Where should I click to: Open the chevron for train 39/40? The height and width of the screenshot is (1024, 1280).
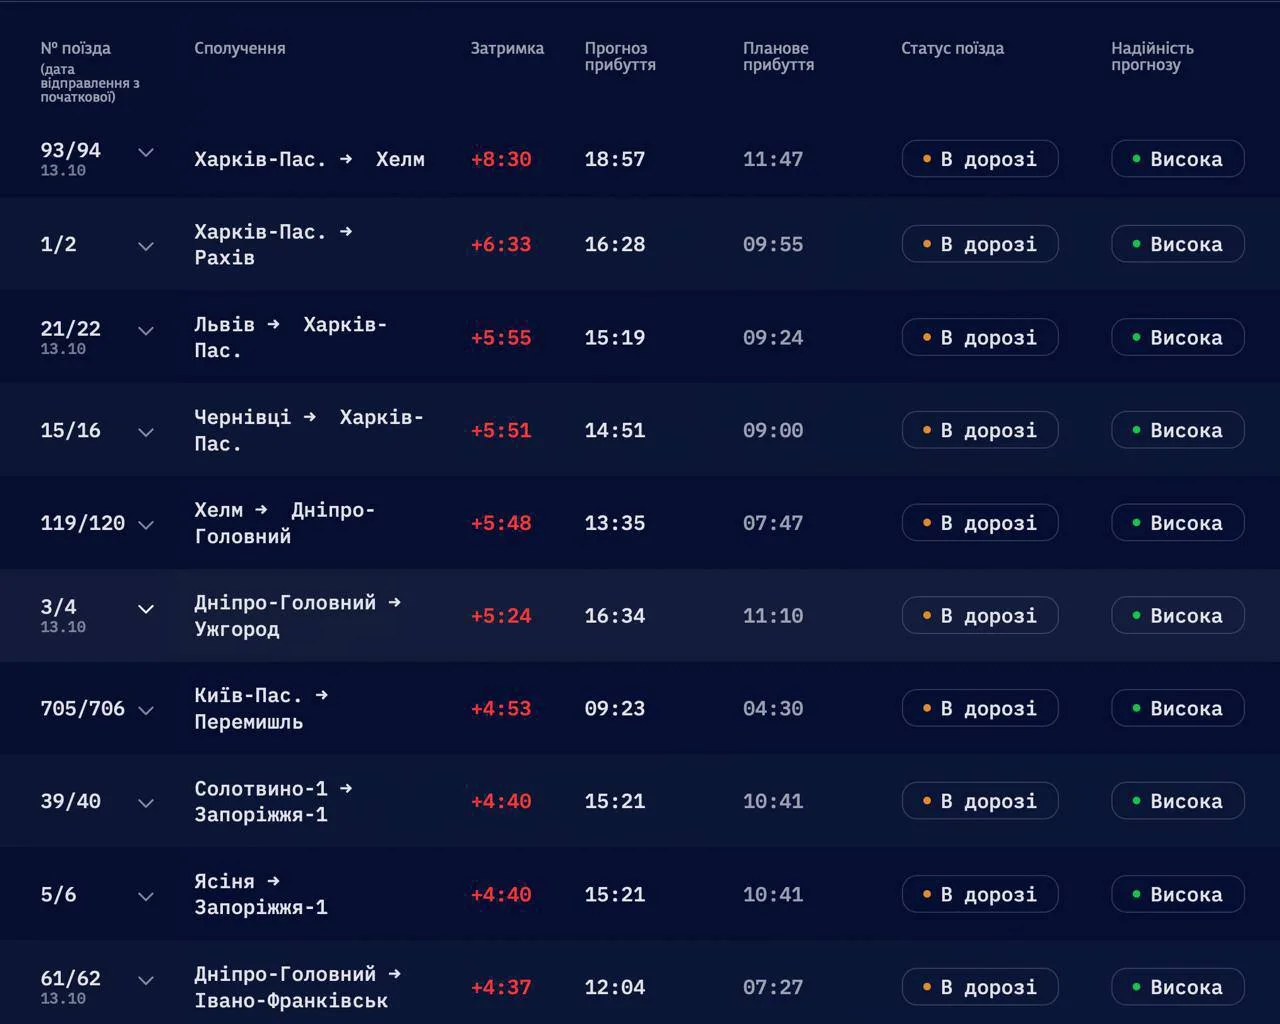coord(146,803)
